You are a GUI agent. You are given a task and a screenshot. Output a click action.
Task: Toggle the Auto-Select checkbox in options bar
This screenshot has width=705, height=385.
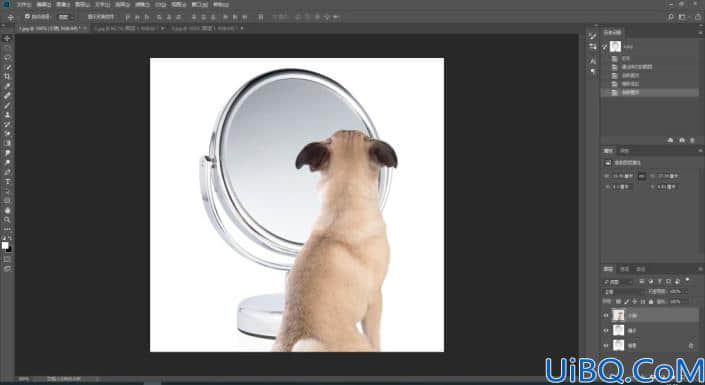point(27,17)
